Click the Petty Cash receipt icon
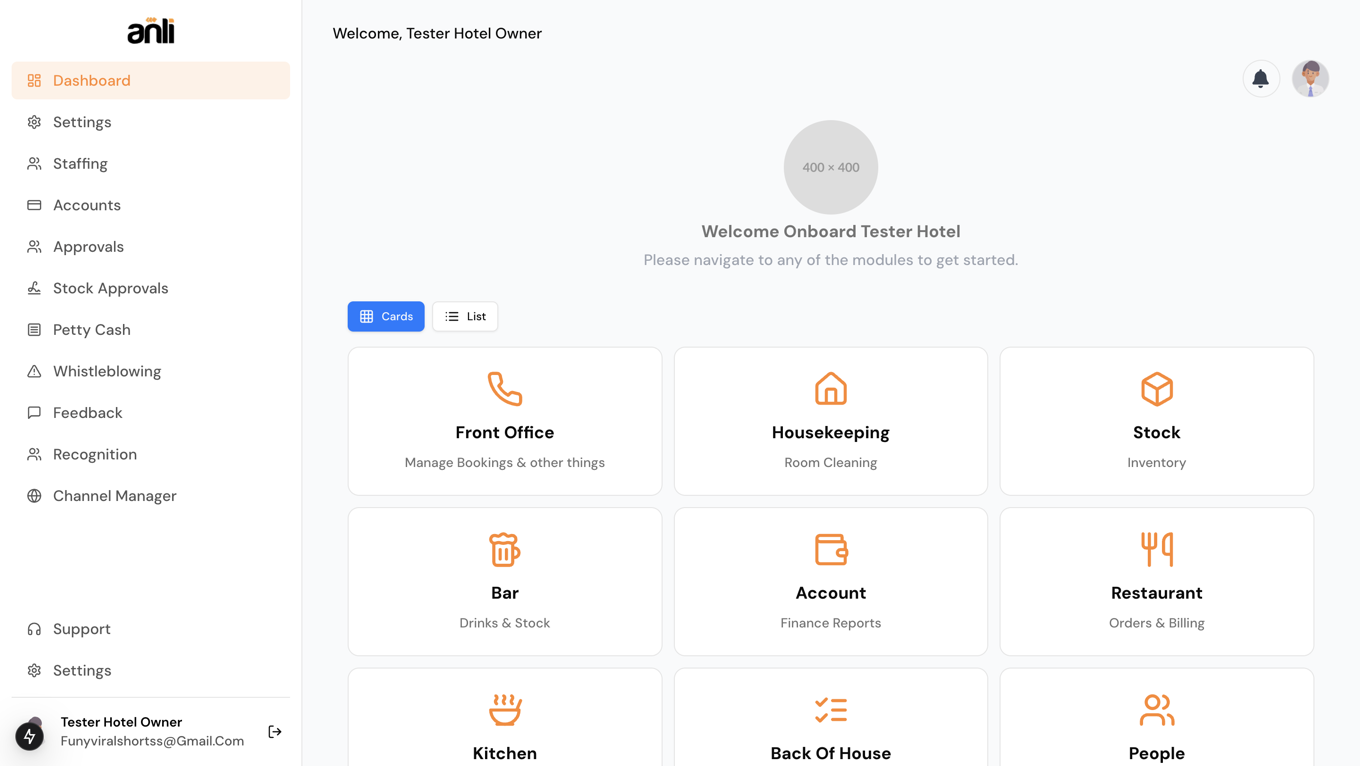 pos(34,330)
